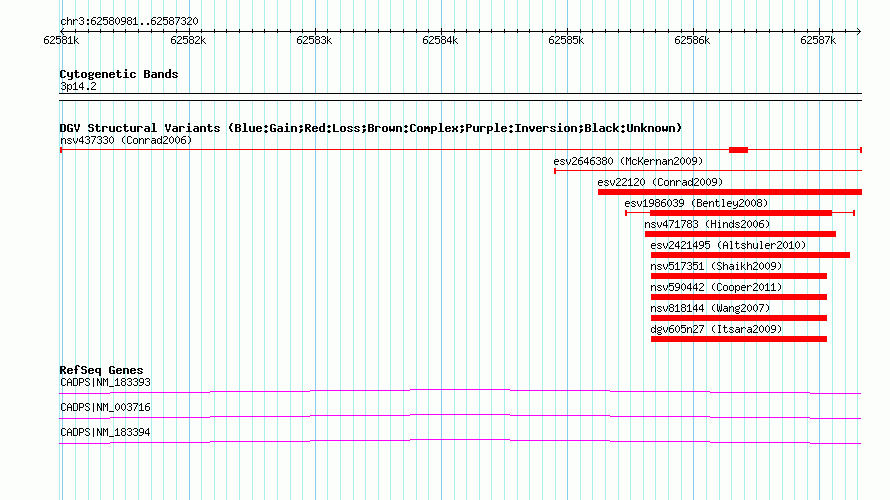Image resolution: width=890 pixels, height=500 pixels.
Task: Click the 62585k ruler tick label
Action: coord(566,40)
